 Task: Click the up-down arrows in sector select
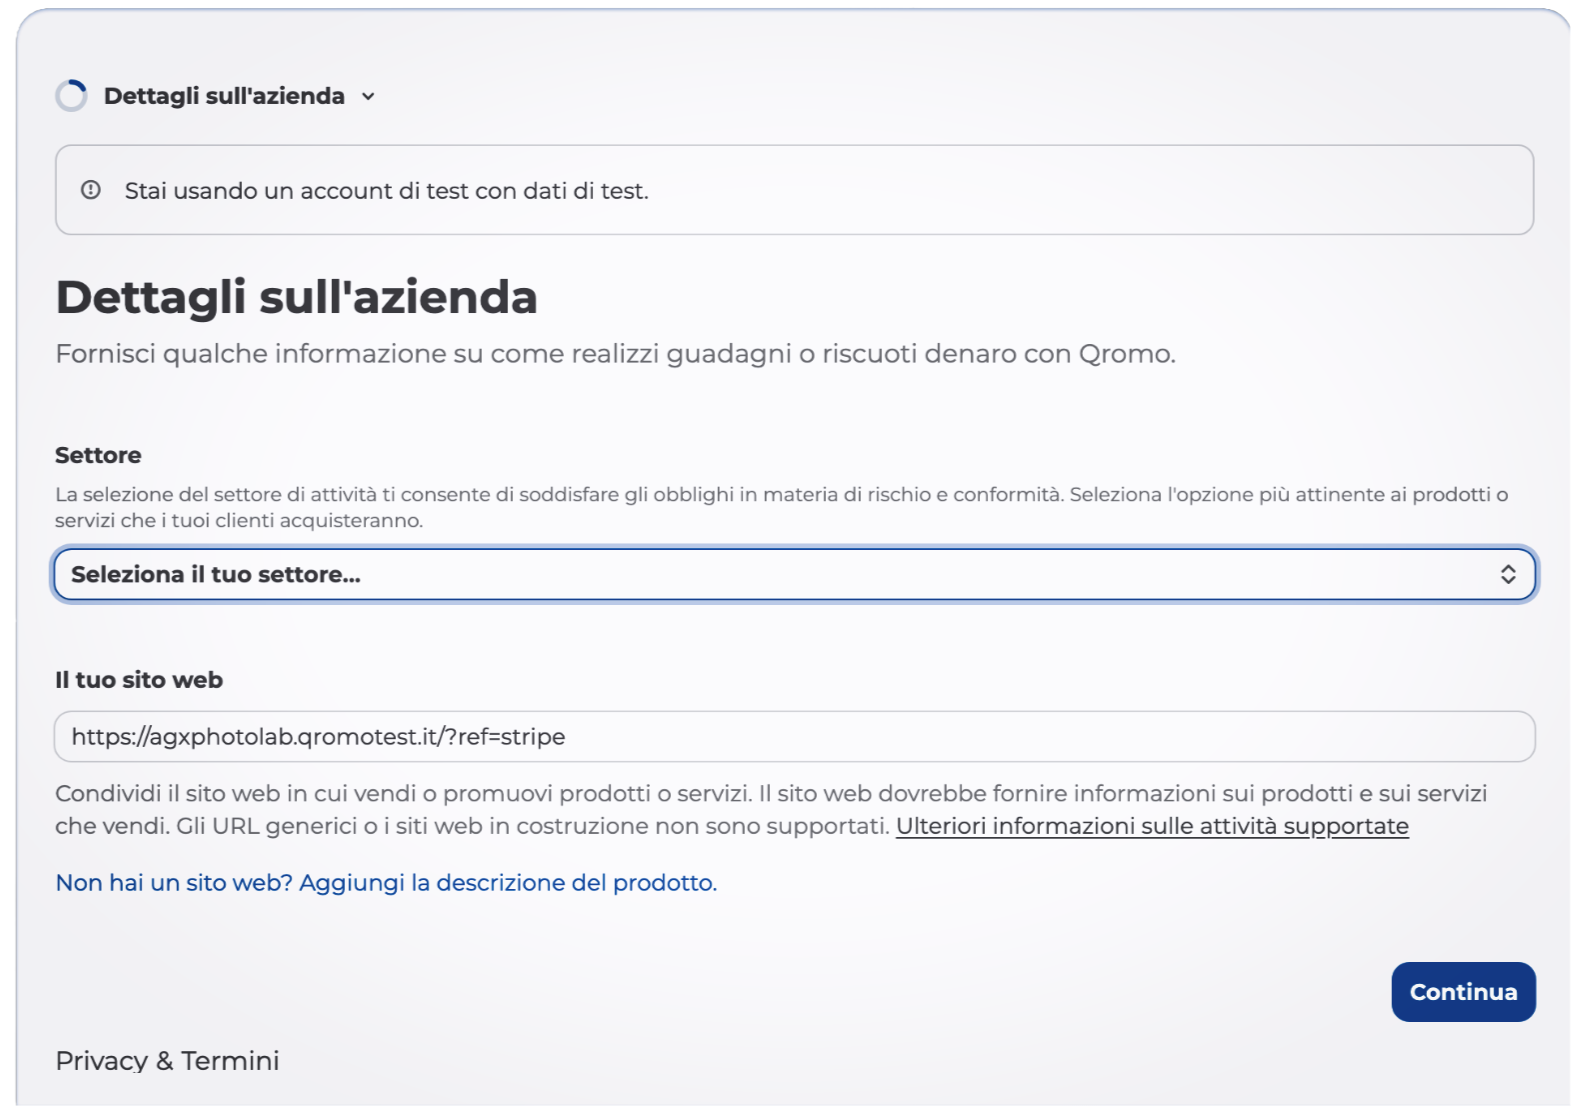1508,574
